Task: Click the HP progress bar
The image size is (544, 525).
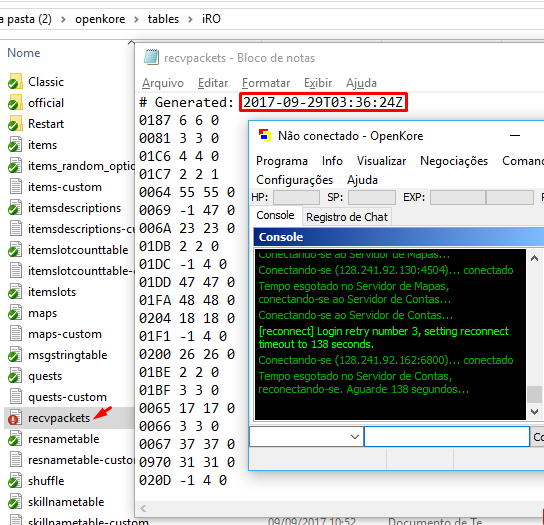Action: pyautogui.click(x=296, y=197)
